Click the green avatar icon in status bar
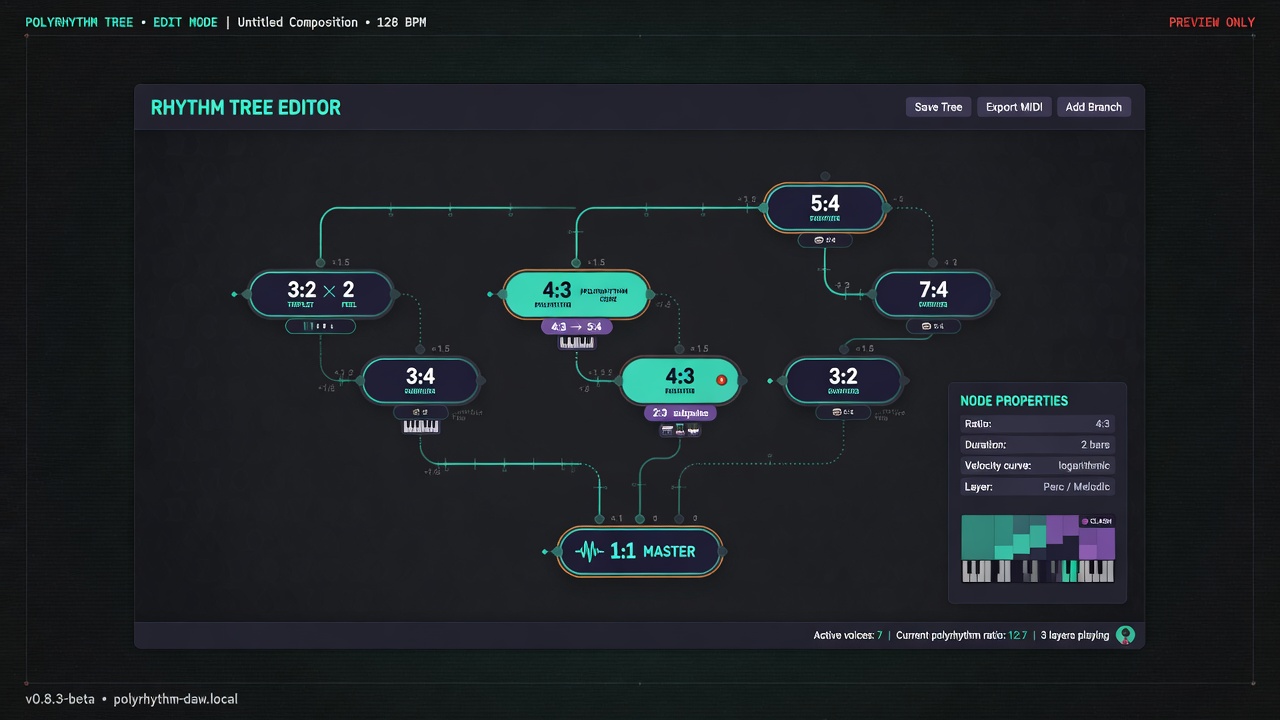 click(1125, 635)
